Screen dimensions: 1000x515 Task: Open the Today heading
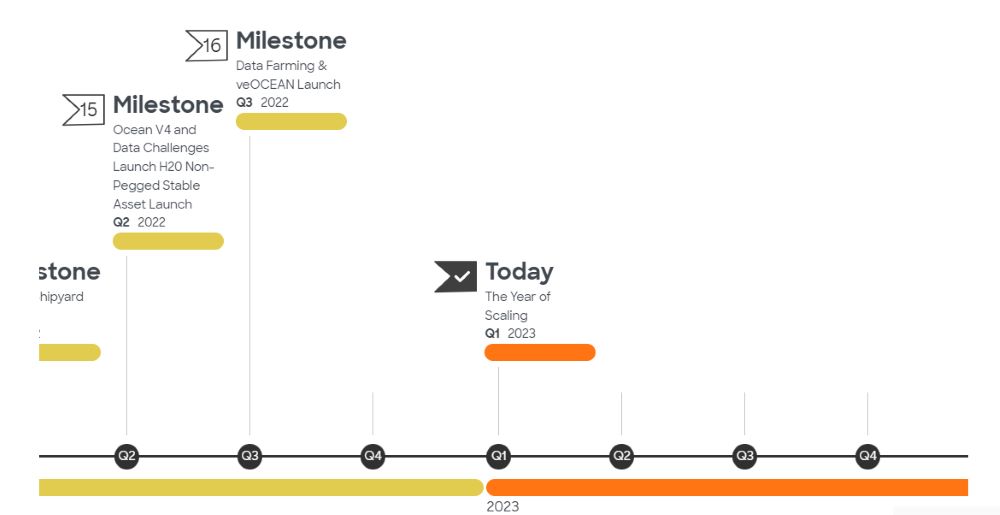pyautogui.click(x=519, y=271)
